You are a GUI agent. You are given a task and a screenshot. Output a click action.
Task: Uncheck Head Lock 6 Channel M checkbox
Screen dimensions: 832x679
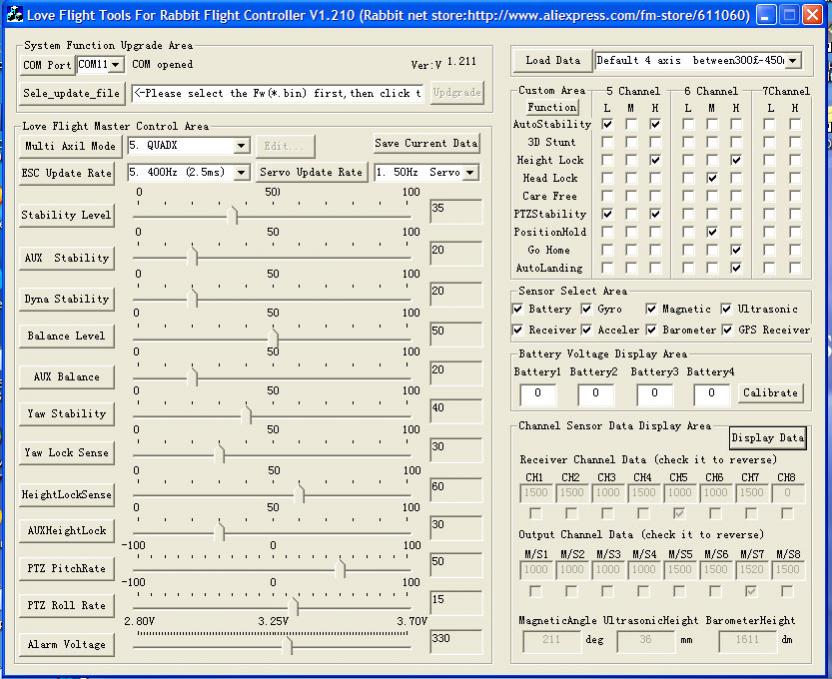pyautogui.click(x=712, y=178)
